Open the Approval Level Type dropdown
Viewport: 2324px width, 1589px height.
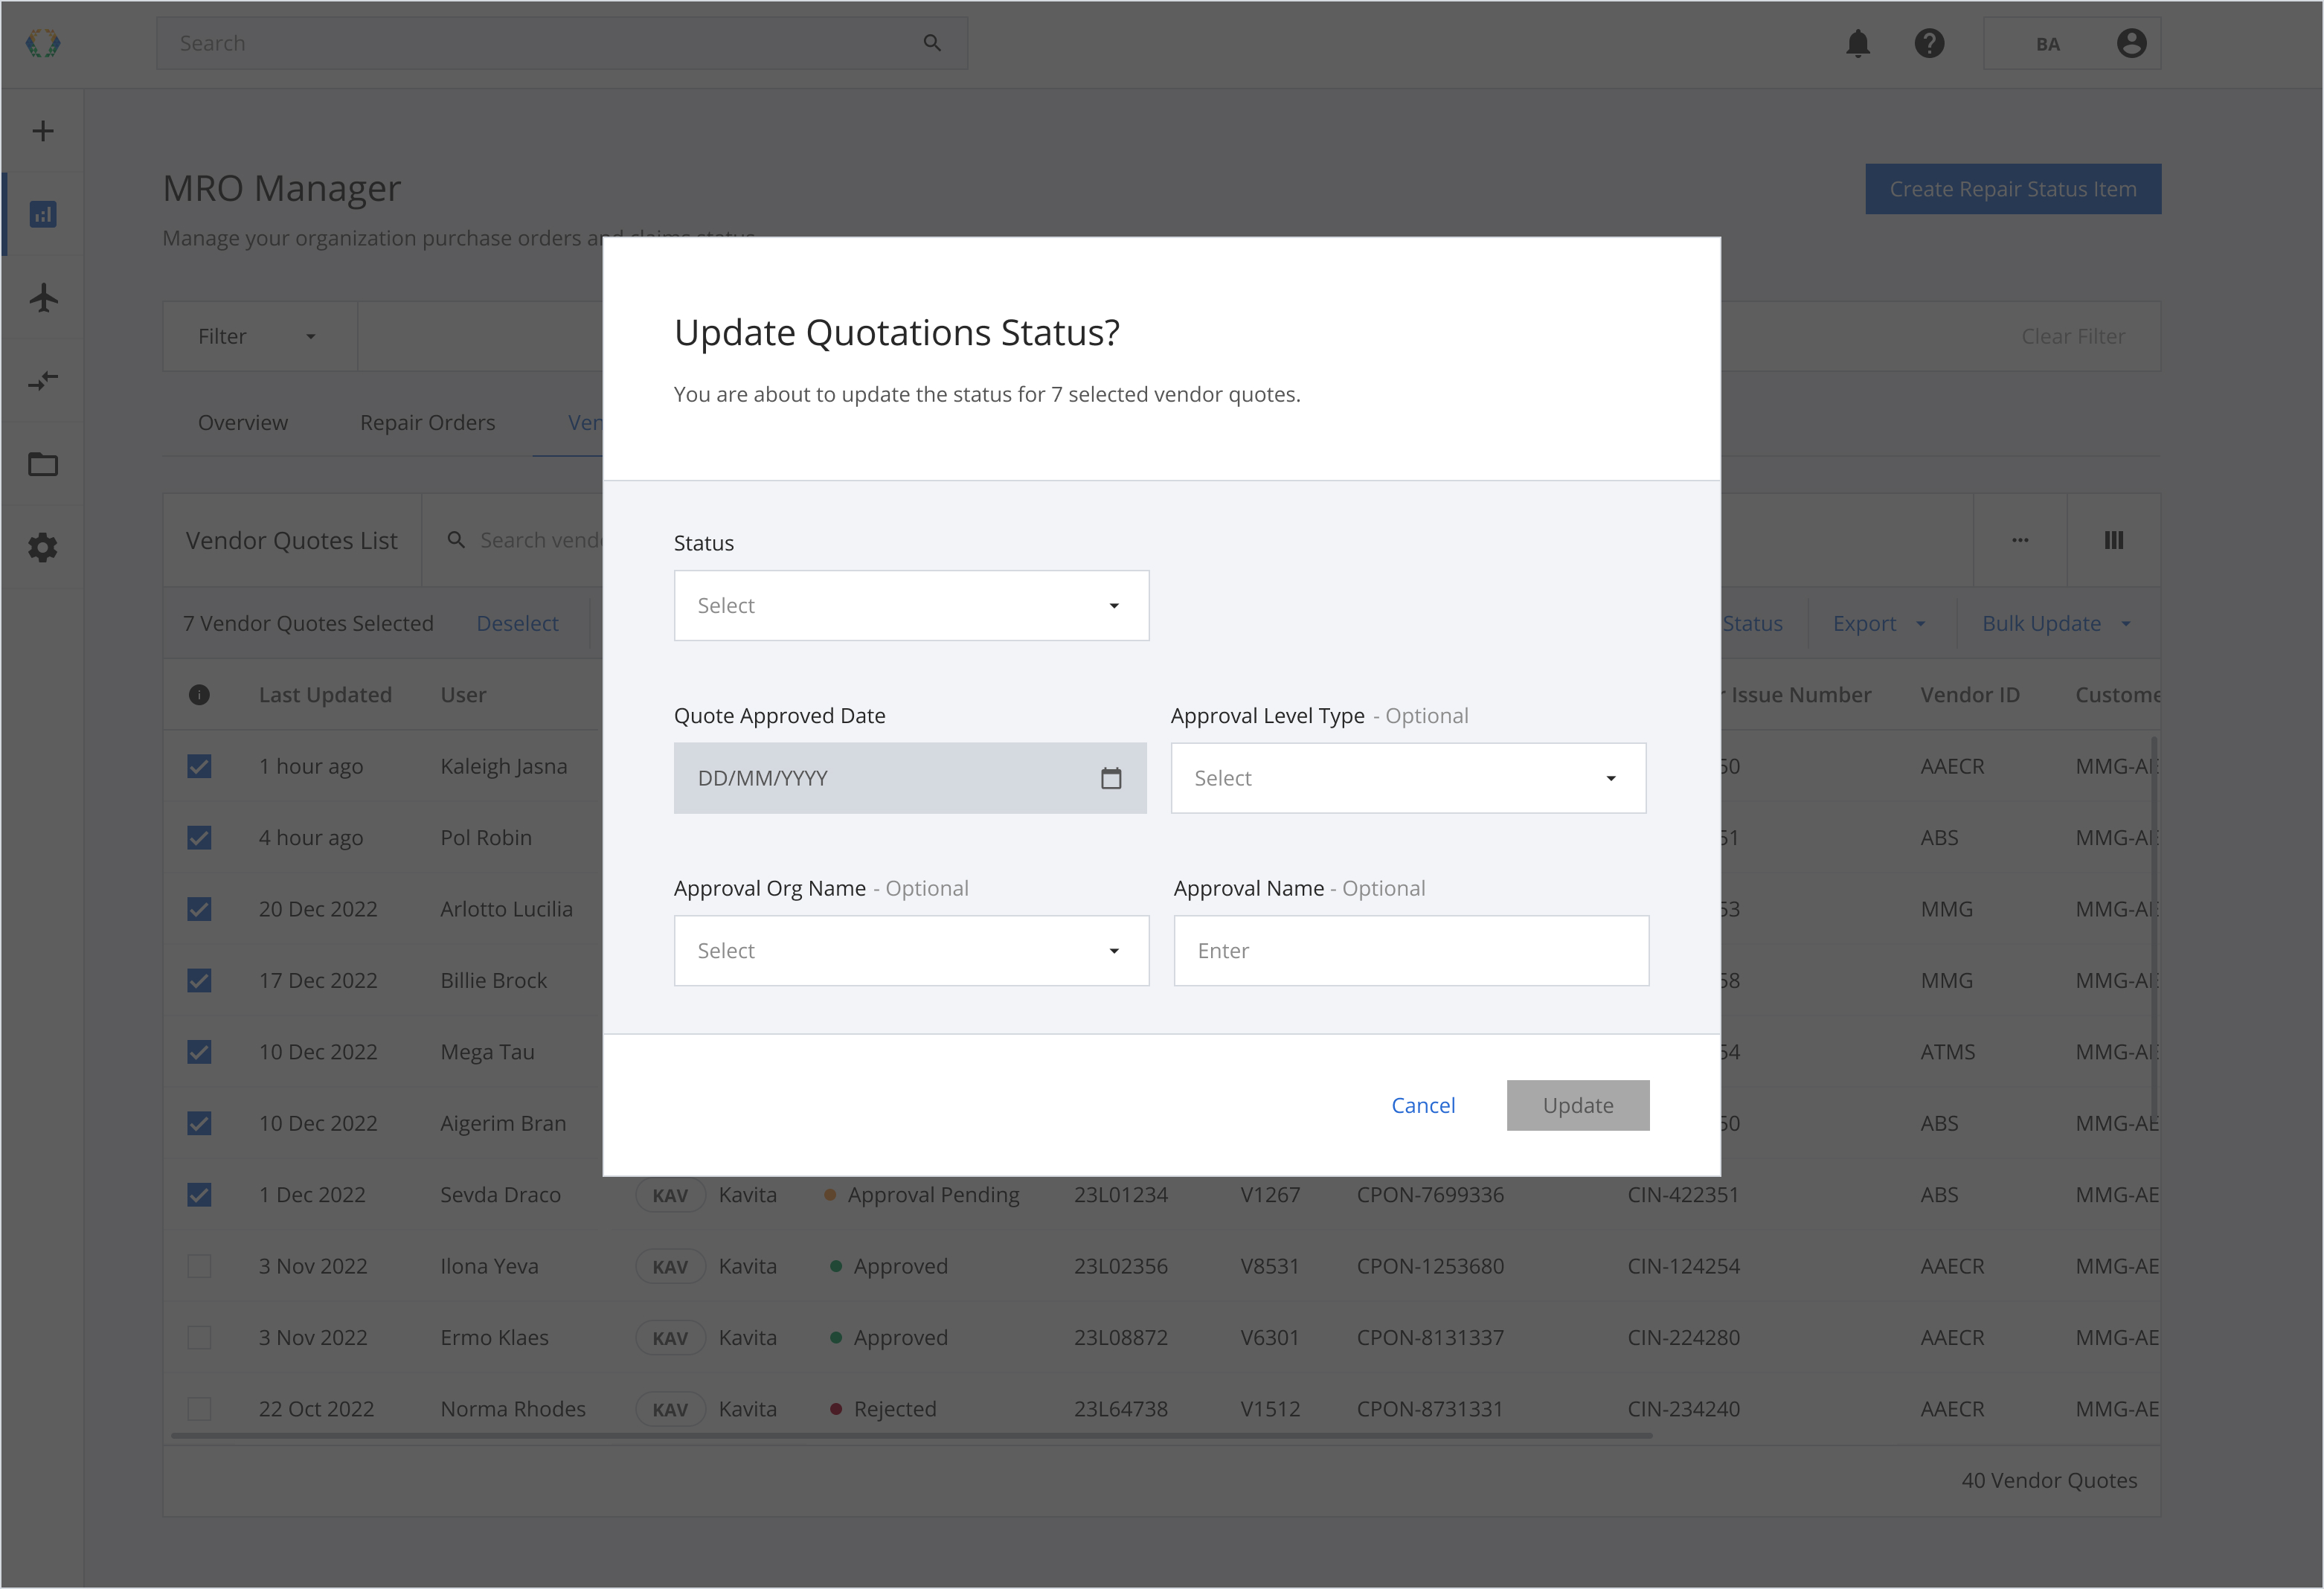click(x=1408, y=778)
